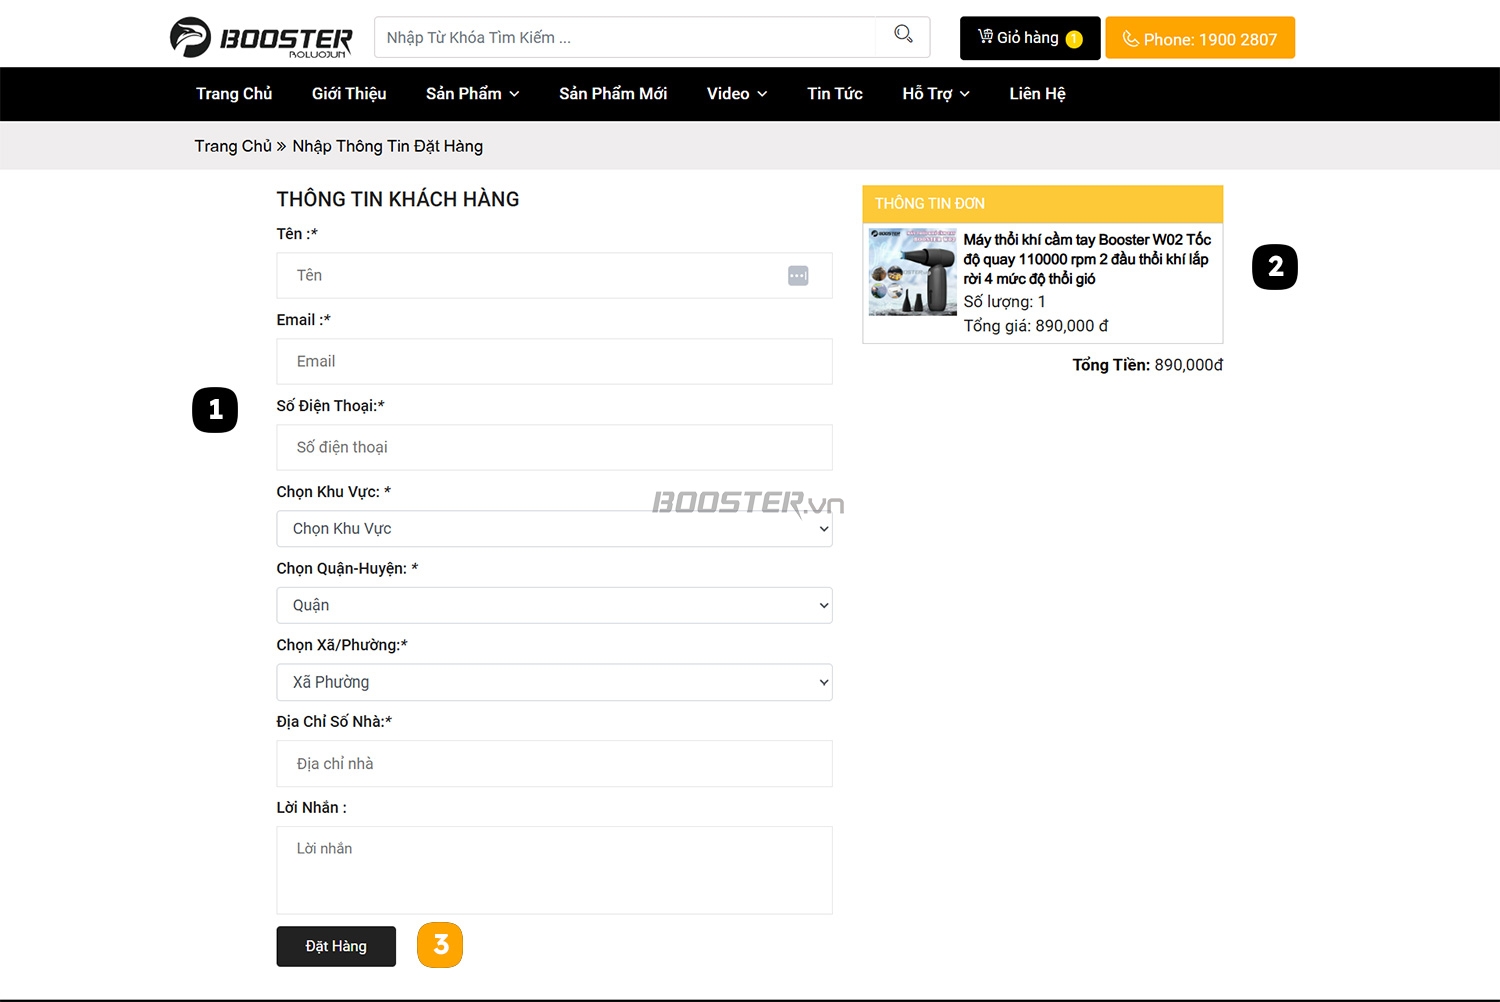
Task: Click the THÔNG TIN ĐƠN header
Action: click(x=1043, y=204)
